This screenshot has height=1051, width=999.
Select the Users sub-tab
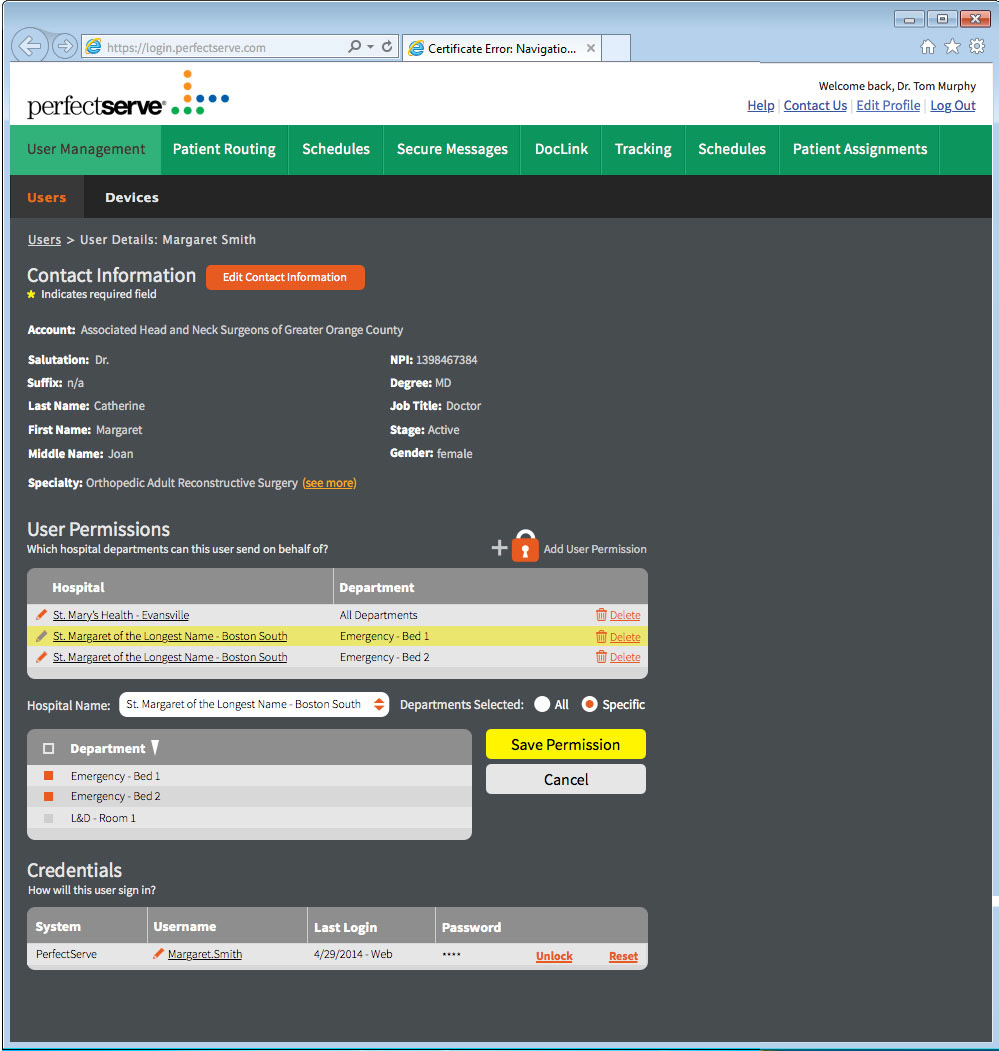click(x=47, y=198)
